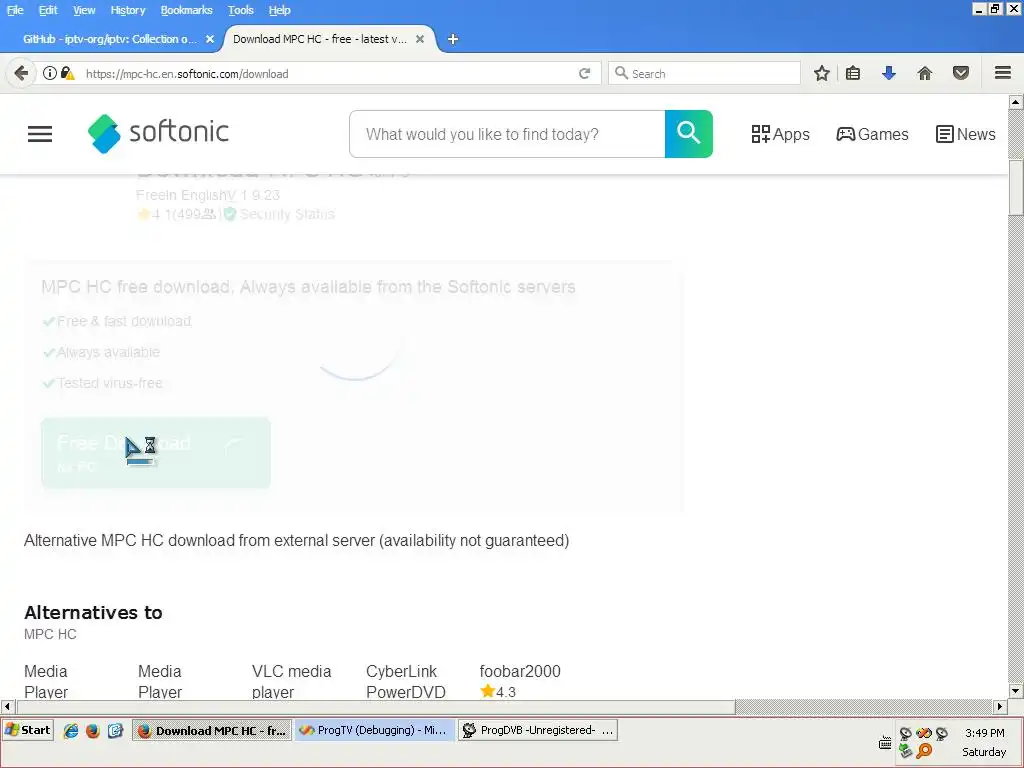
Task: Click the keyboard icon in system tray
Action: tap(885, 743)
